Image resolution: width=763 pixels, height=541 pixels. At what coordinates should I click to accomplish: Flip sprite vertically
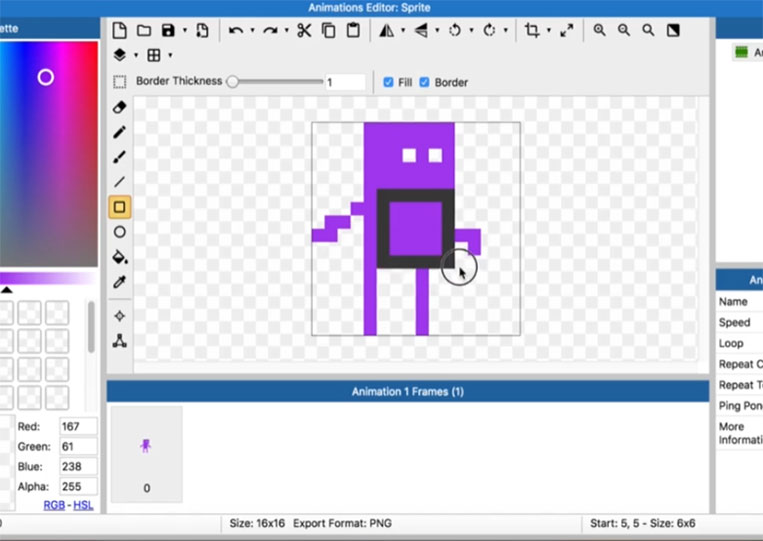tap(421, 30)
